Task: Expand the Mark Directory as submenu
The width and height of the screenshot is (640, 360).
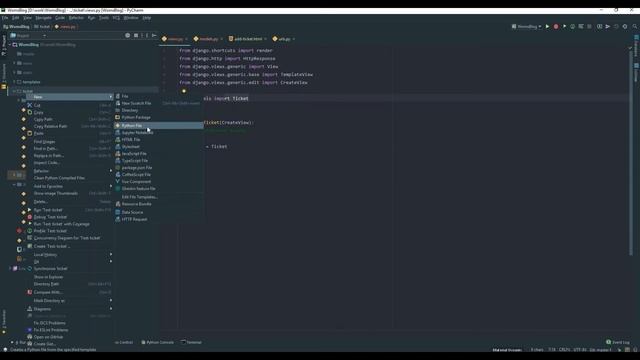Action: pos(69,301)
